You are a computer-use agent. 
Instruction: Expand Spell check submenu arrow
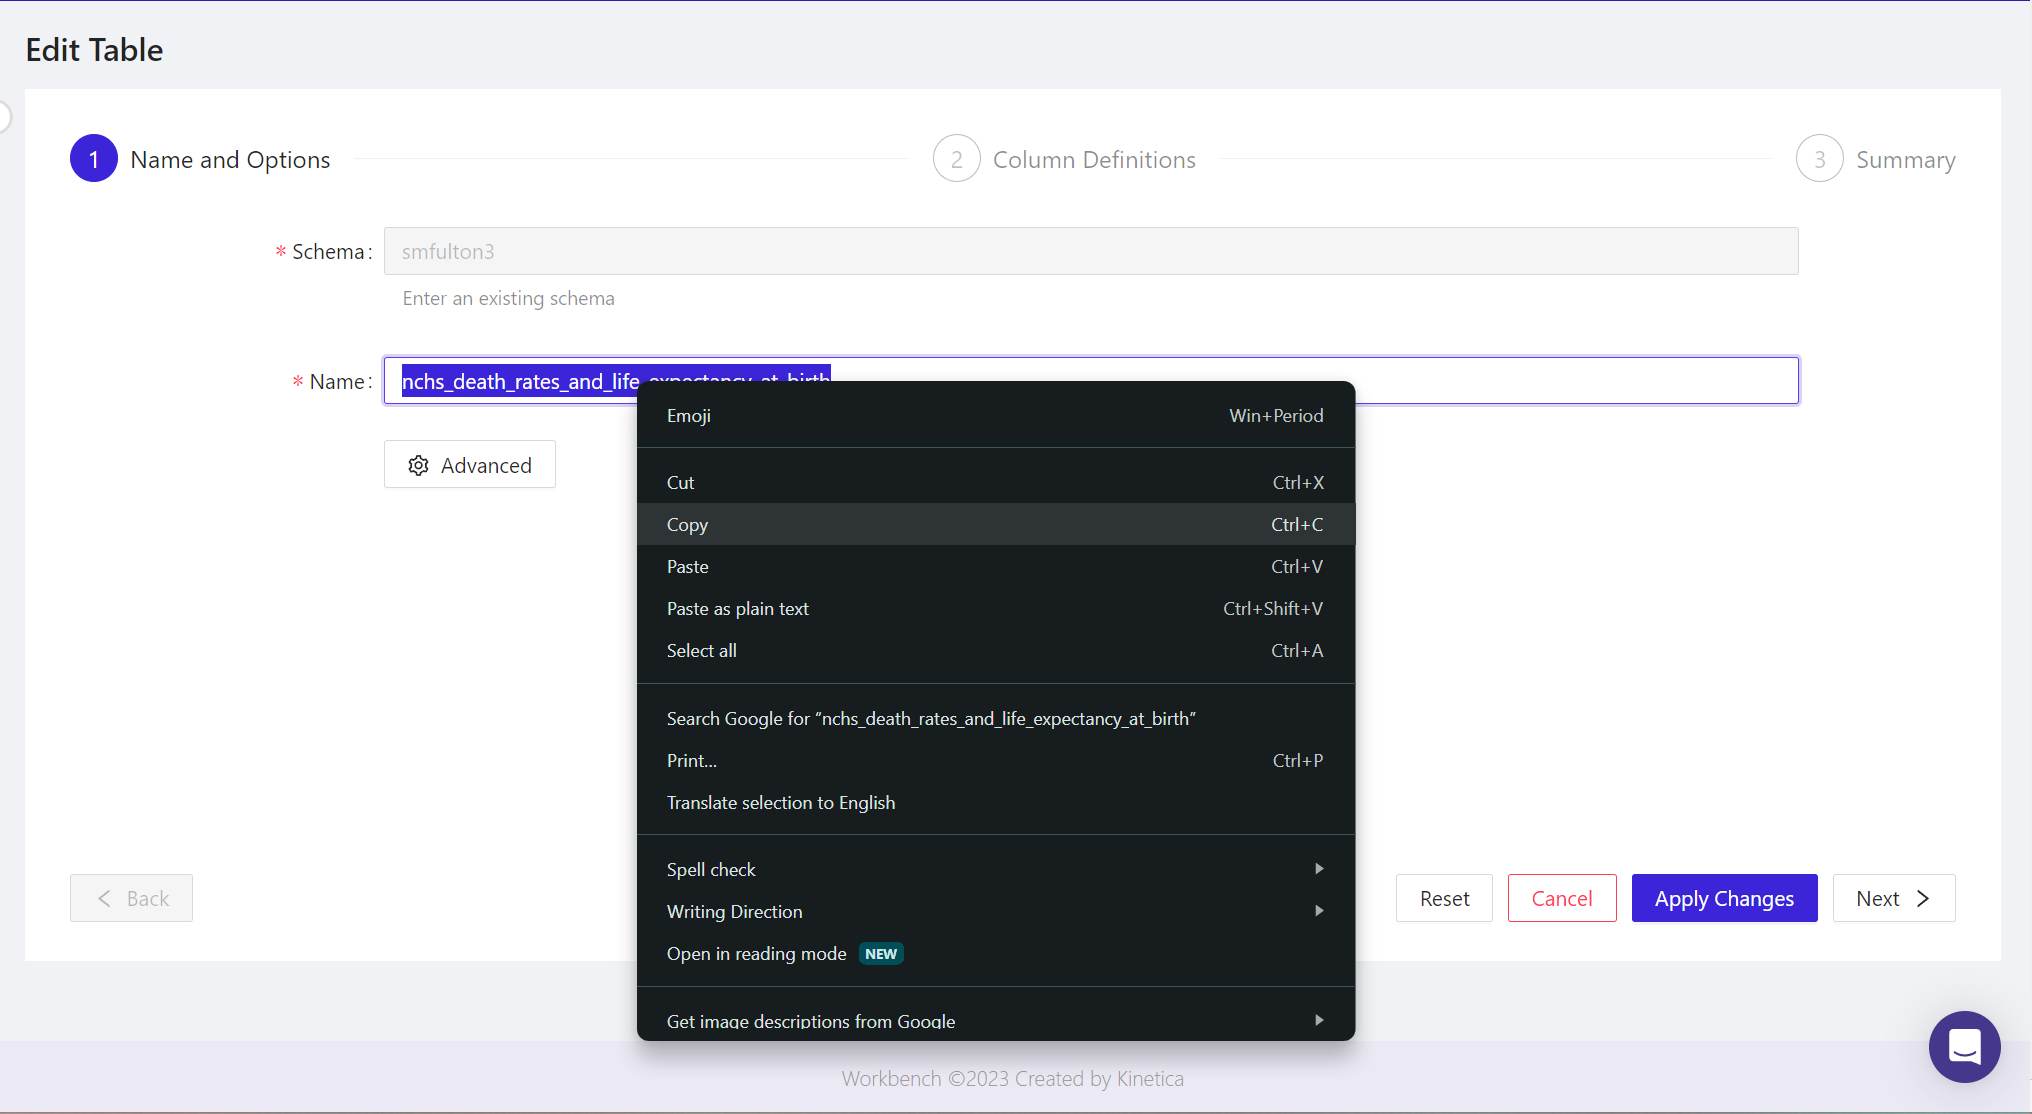click(1318, 869)
